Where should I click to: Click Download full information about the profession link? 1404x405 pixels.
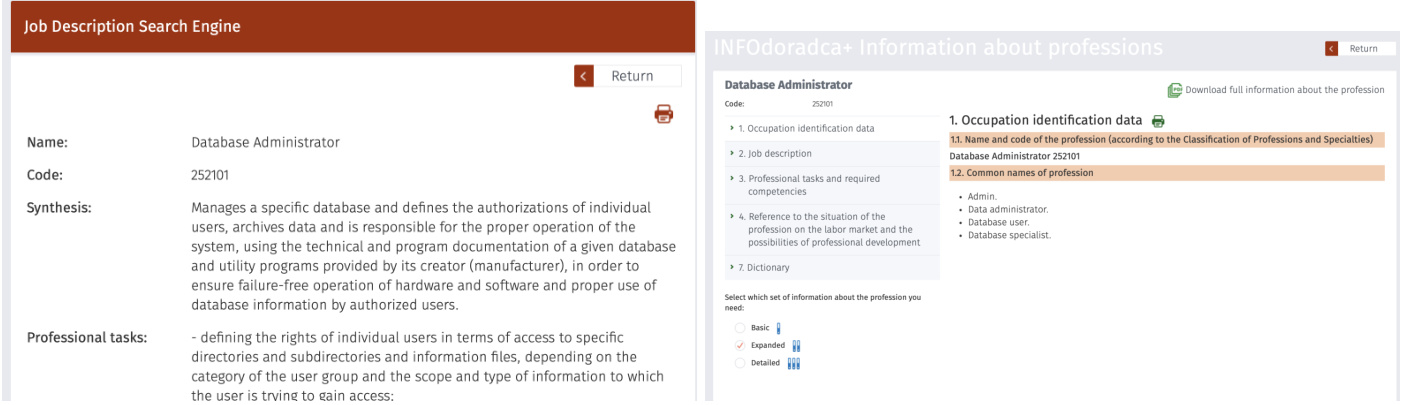coord(1284,90)
